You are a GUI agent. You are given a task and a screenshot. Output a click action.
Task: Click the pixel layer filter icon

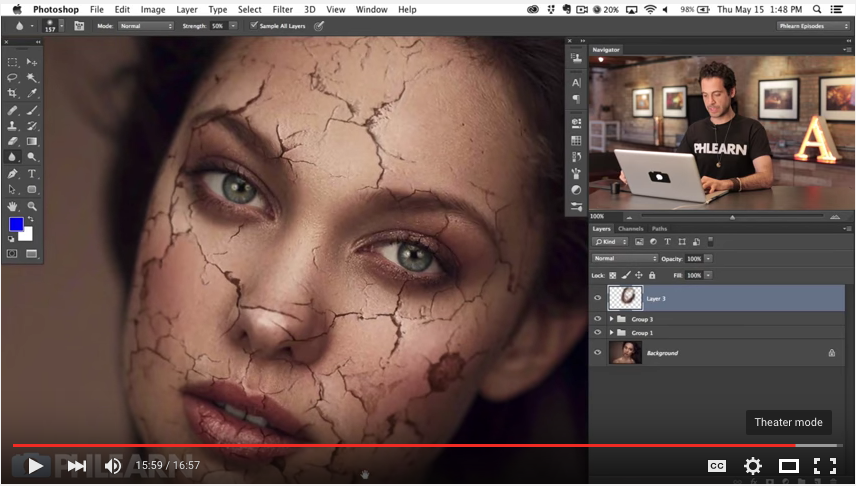pos(639,242)
